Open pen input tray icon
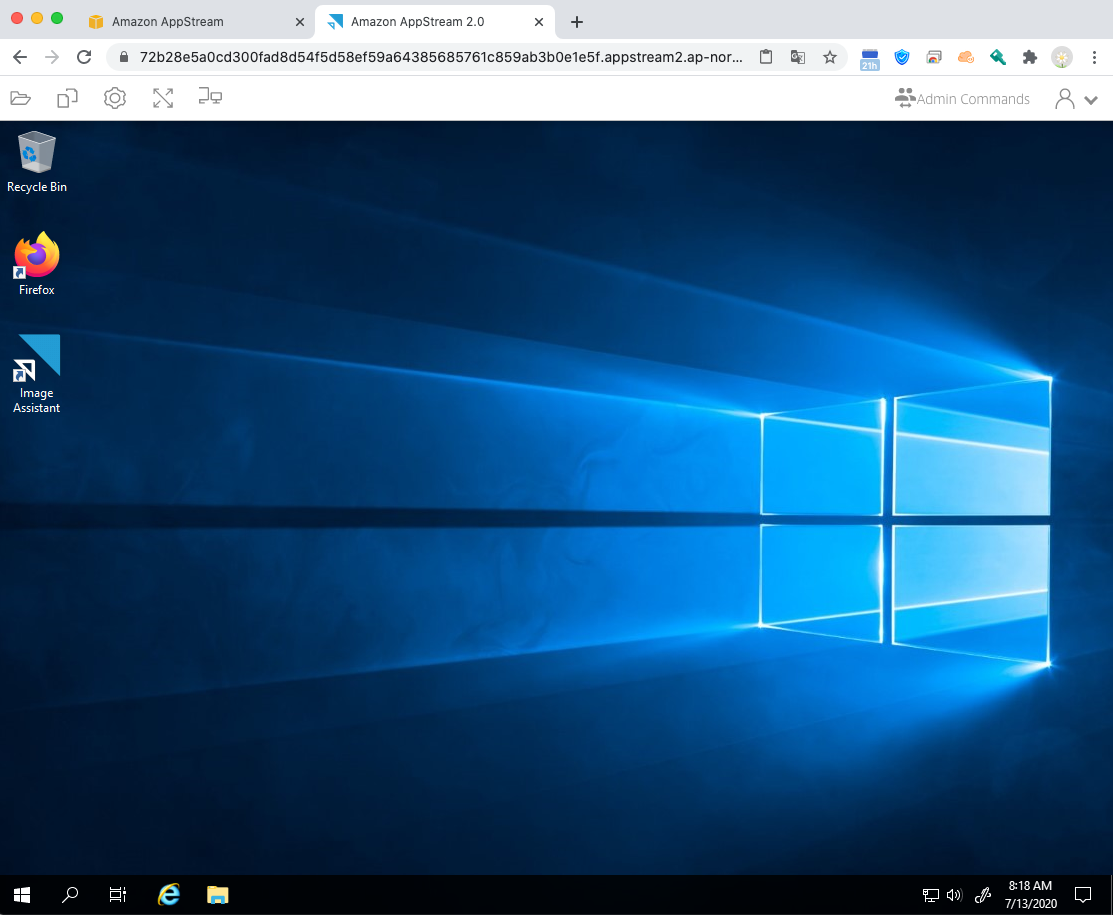The height and width of the screenshot is (915, 1113). click(x=982, y=895)
